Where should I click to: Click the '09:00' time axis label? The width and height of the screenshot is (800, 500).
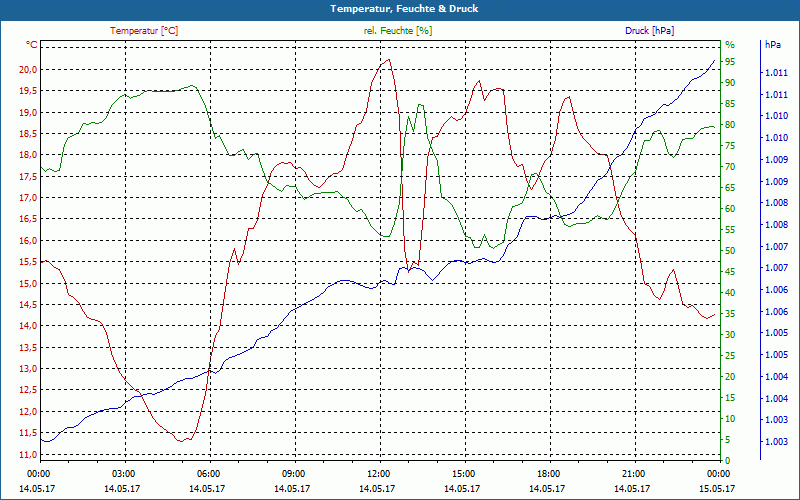tap(295, 473)
